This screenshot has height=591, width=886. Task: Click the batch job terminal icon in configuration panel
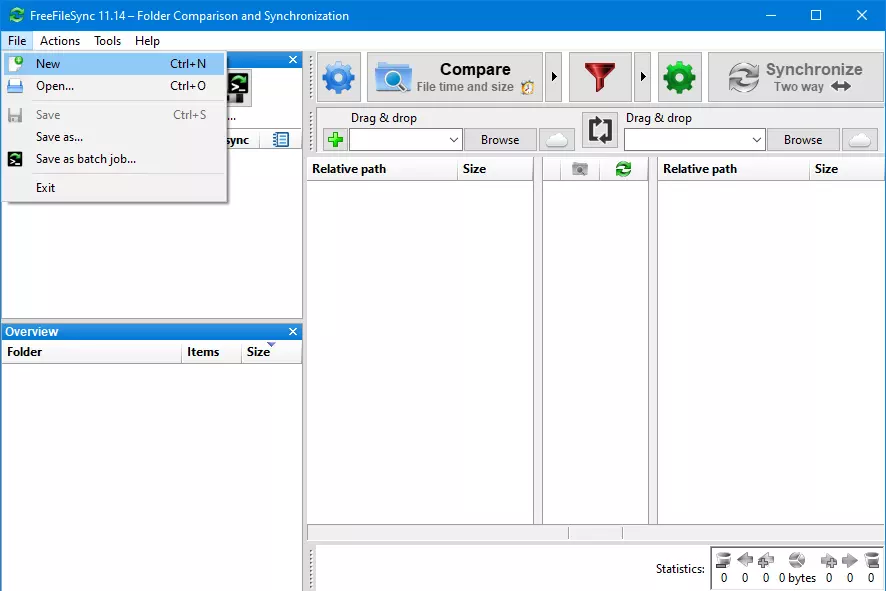click(x=238, y=88)
